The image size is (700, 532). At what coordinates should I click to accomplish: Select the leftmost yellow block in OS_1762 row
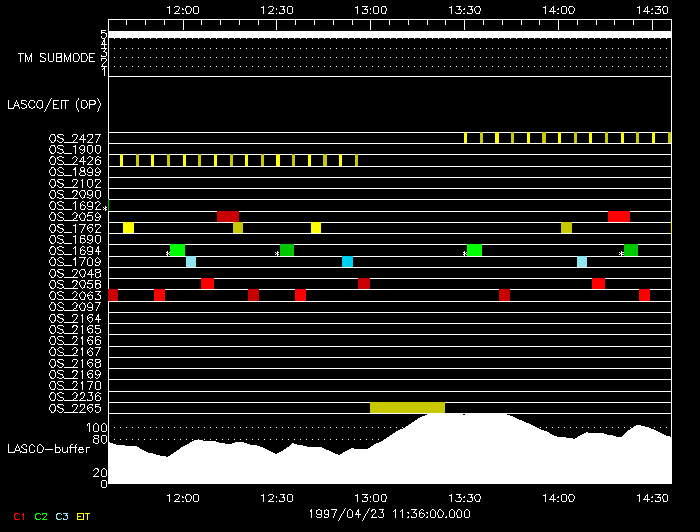pos(128,228)
